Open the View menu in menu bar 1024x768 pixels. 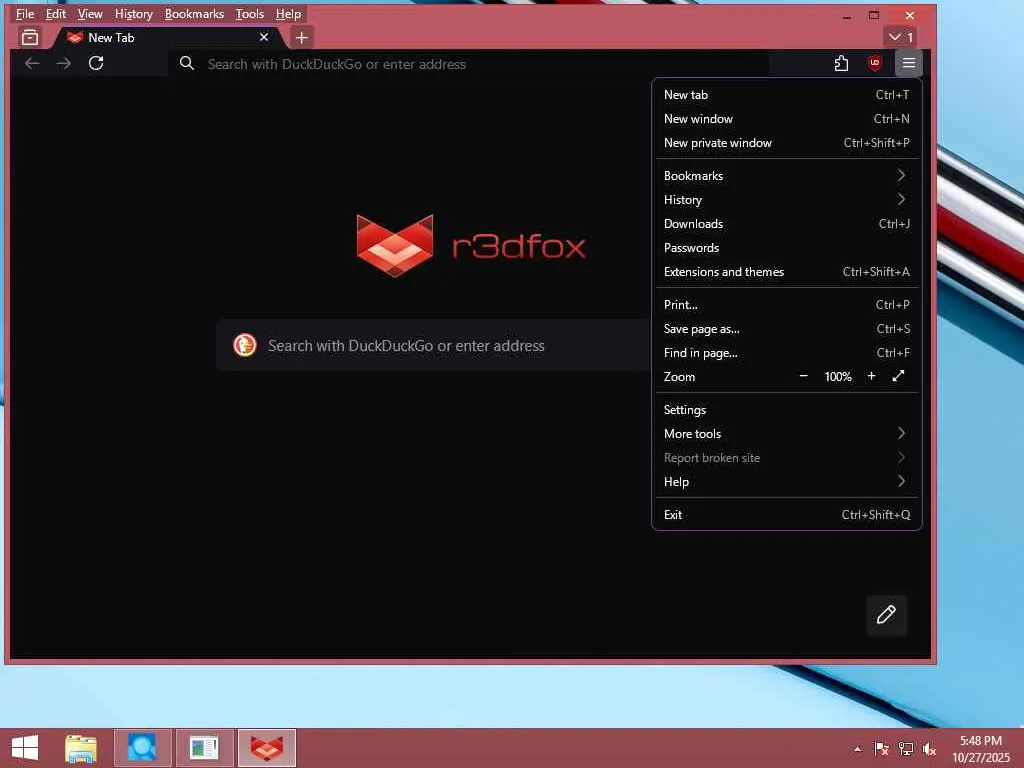pyautogui.click(x=90, y=14)
